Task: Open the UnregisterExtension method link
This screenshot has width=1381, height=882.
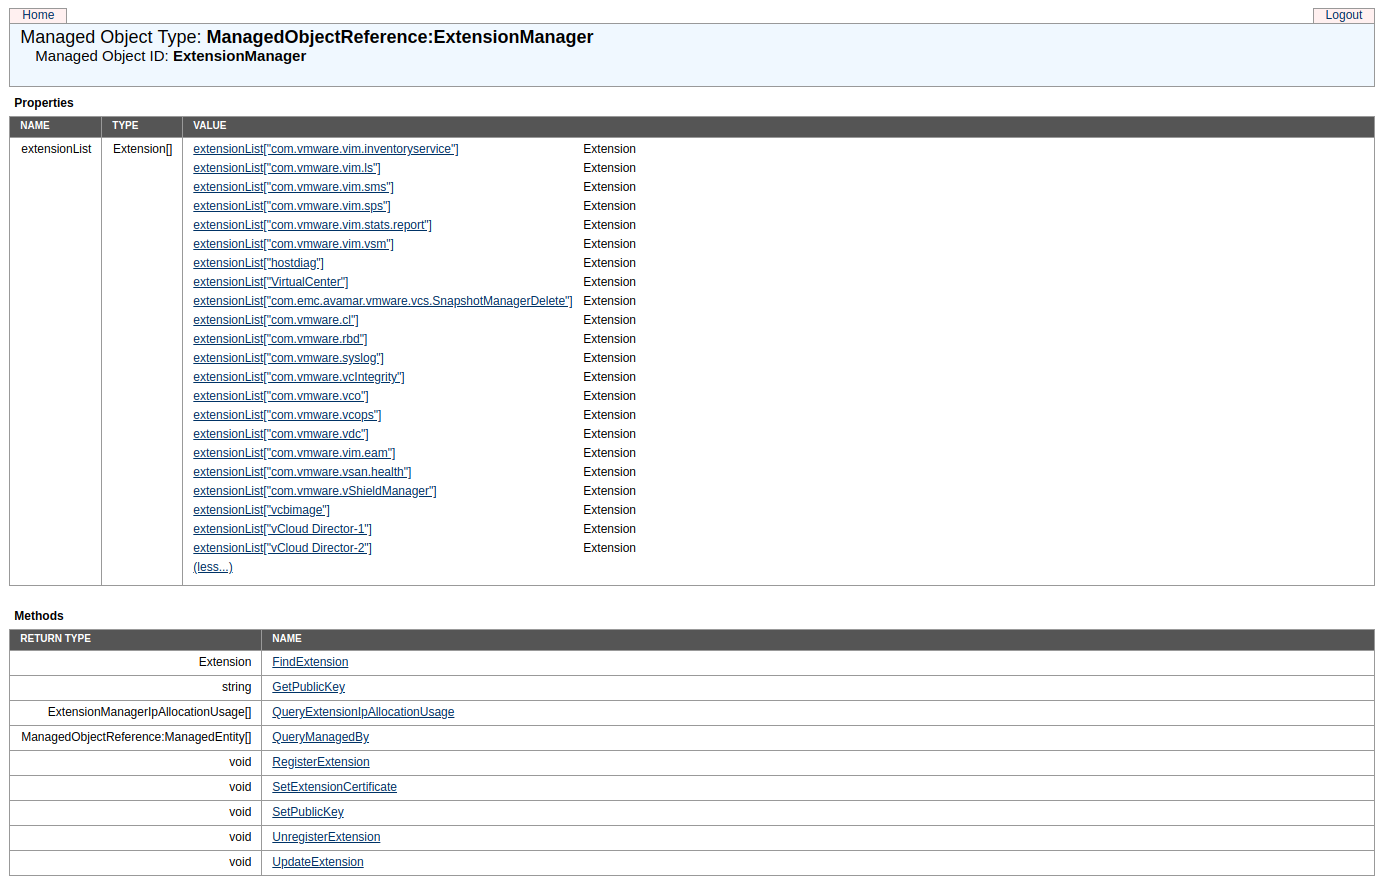Action: coord(326,837)
